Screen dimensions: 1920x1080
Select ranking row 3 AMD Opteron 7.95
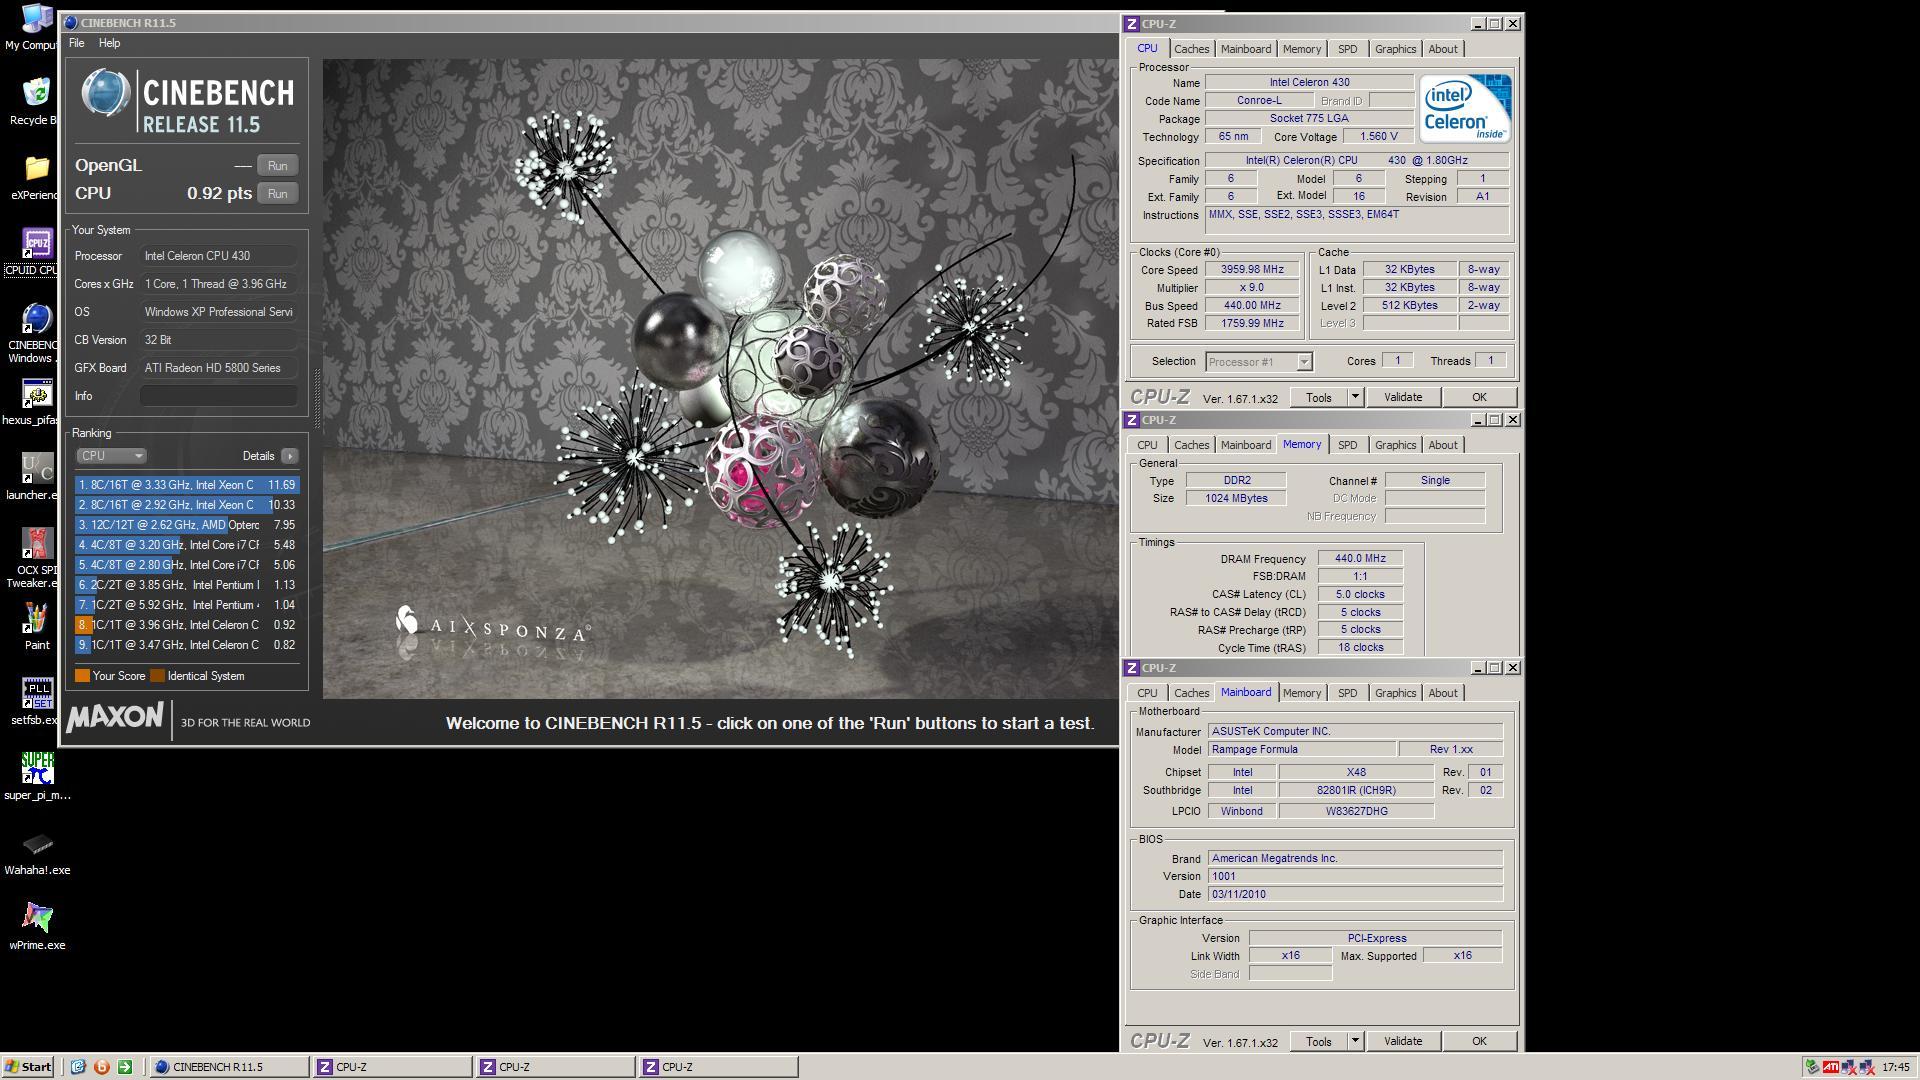[187, 525]
